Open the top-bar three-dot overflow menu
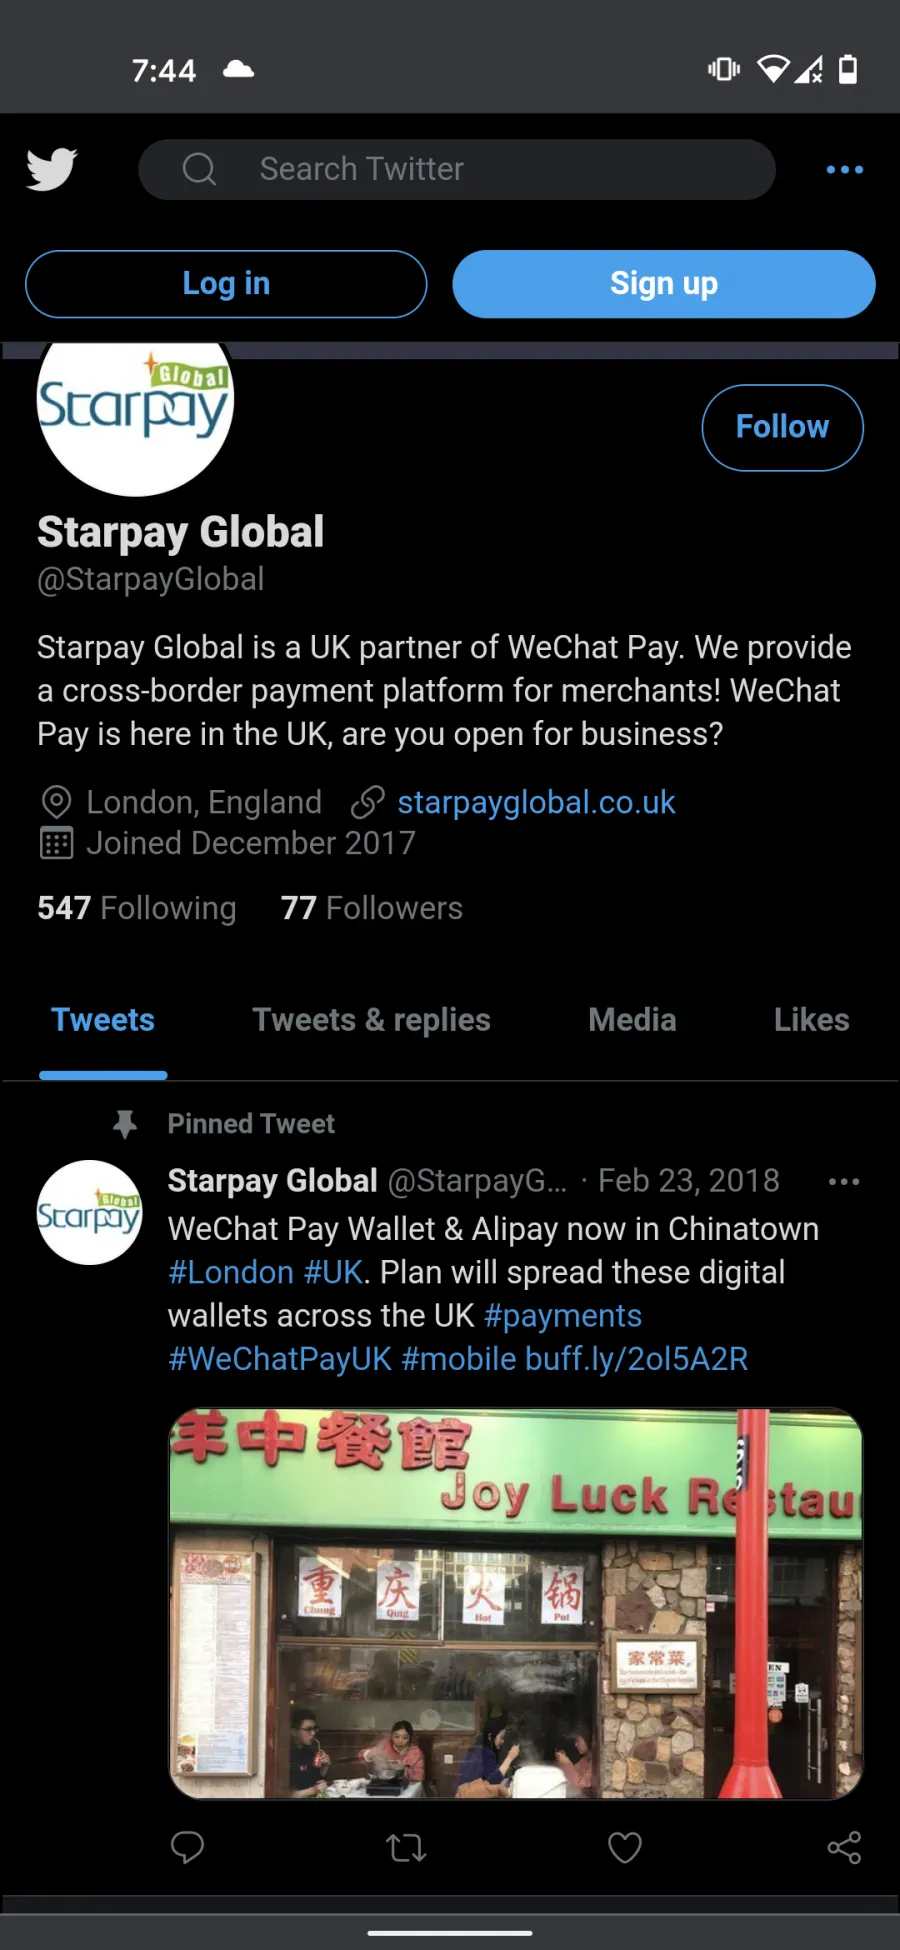This screenshot has height=1950, width=900. coord(845,170)
